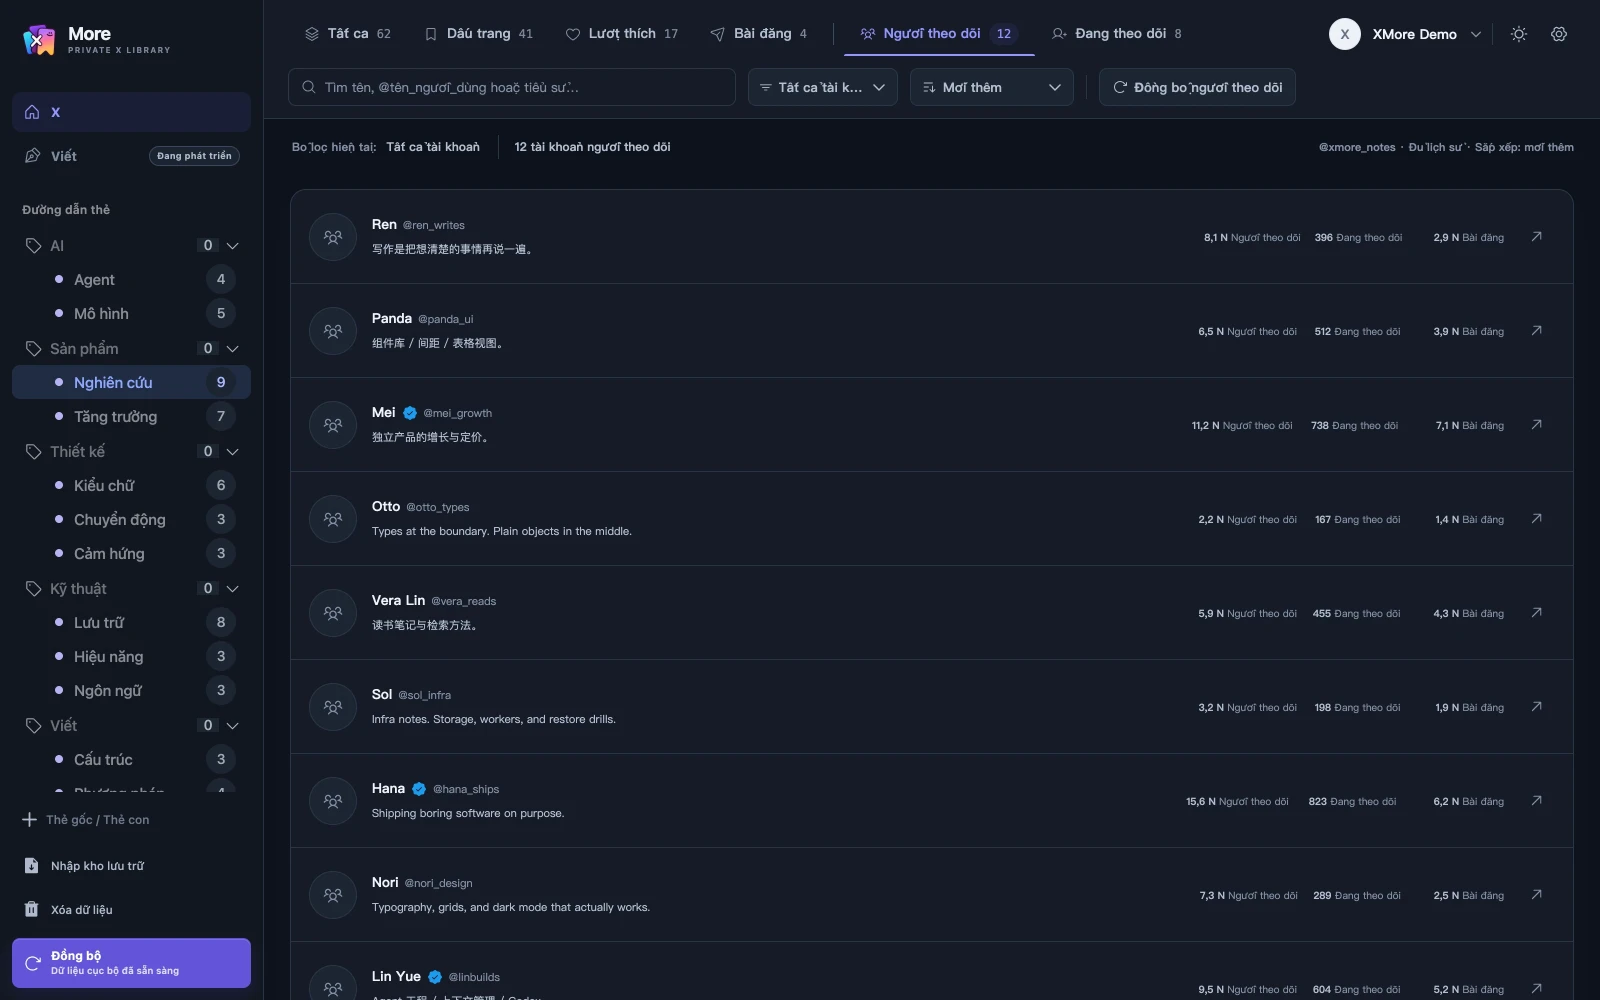Viewport: 1600px width, 1000px height.
Task: Click the Thiết kế tag icon
Action: [x=33, y=452]
